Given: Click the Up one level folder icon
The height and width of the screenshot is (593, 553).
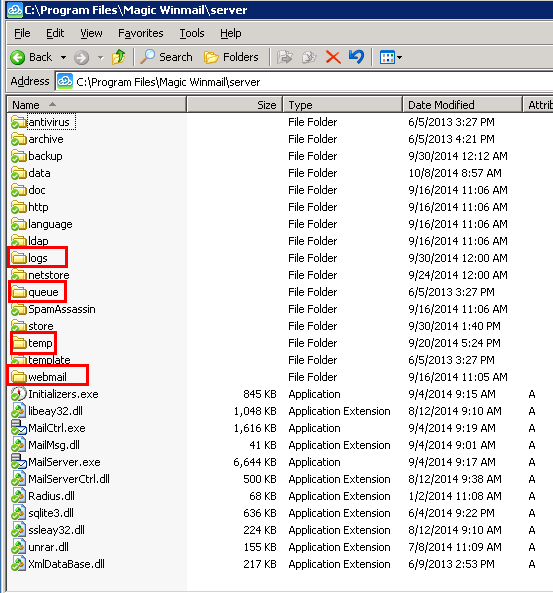Looking at the screenshot, I should click(x=119, y=57).
